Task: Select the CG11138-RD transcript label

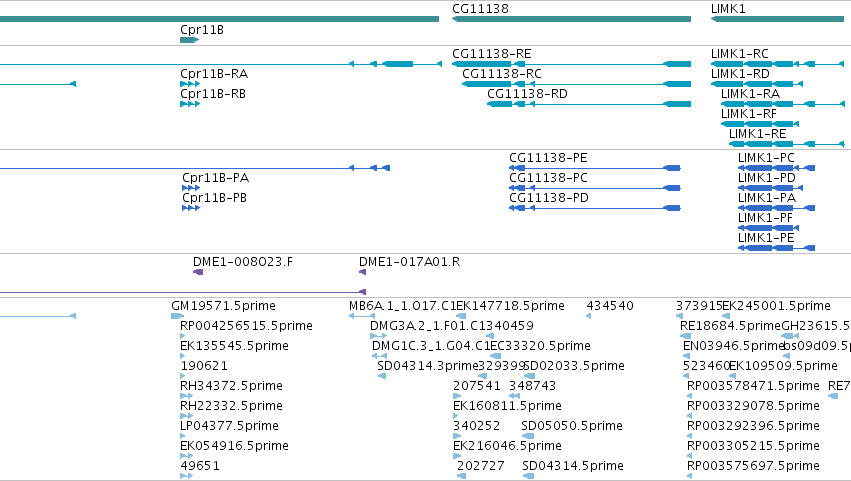Action: [527, 94]
